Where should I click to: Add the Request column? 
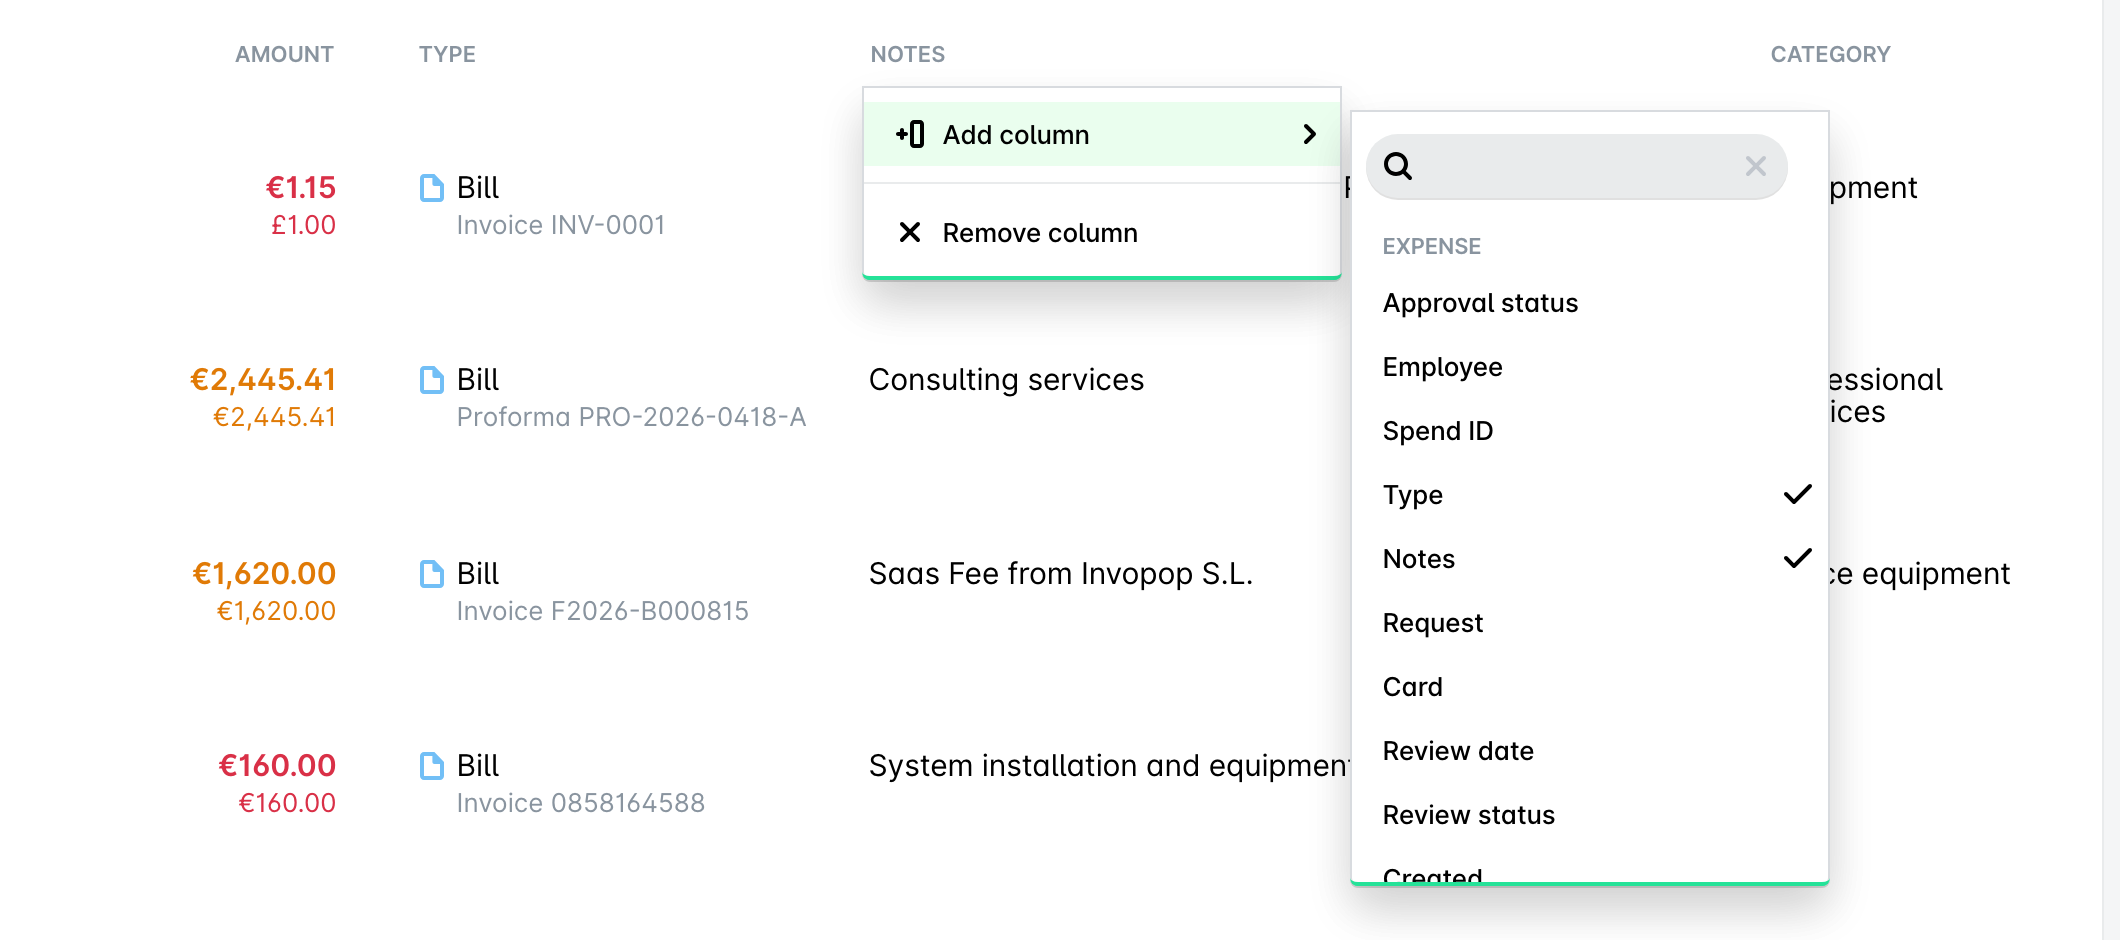pos(1590,623)
